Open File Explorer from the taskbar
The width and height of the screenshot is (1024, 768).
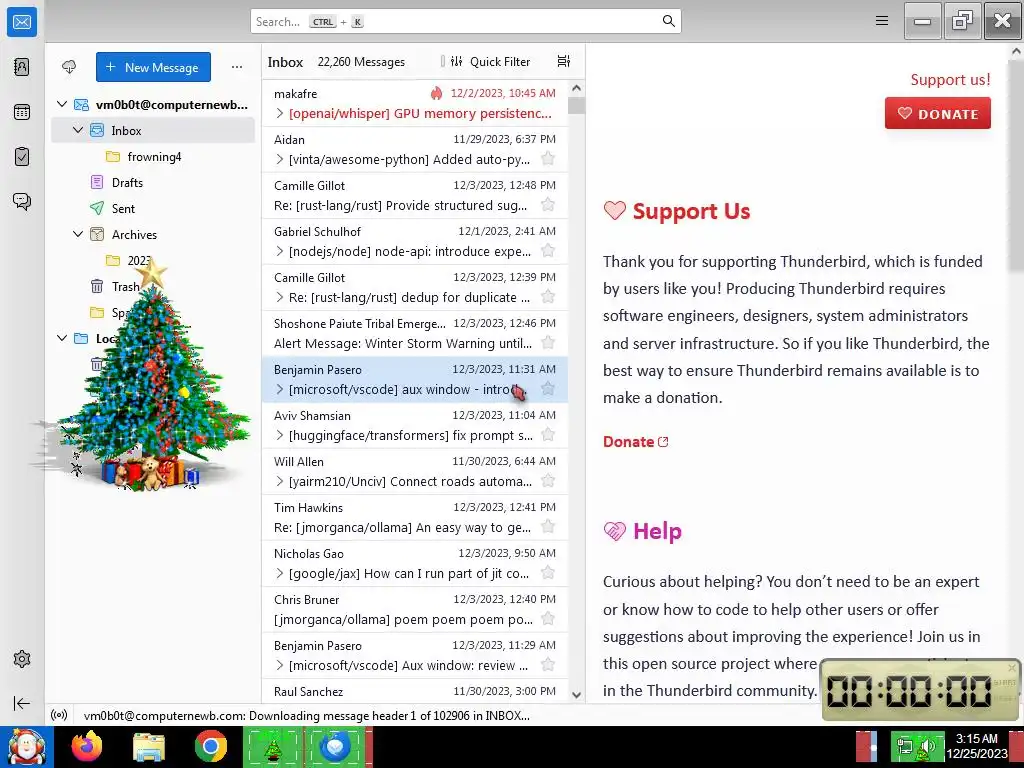click(149, 747)
